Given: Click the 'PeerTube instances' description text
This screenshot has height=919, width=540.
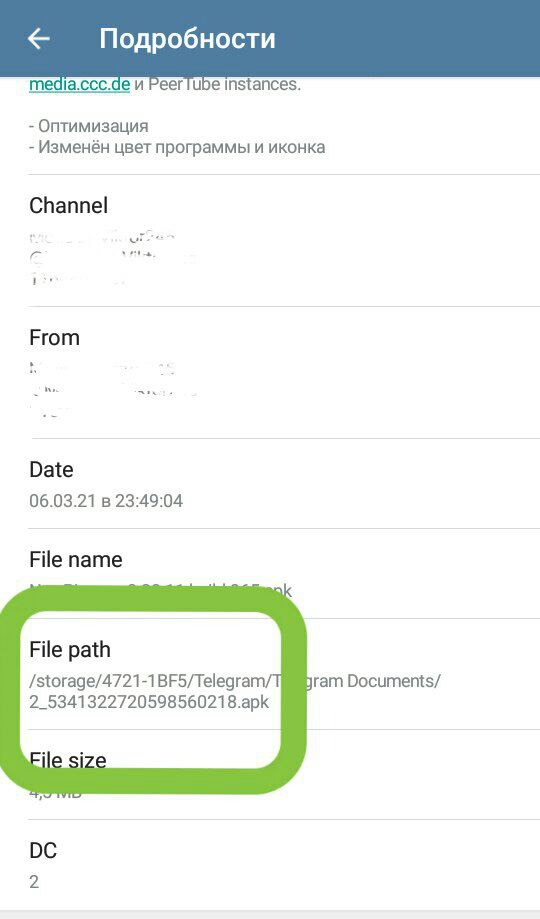Looking at the screenshot, I should [x=224, y=84].
